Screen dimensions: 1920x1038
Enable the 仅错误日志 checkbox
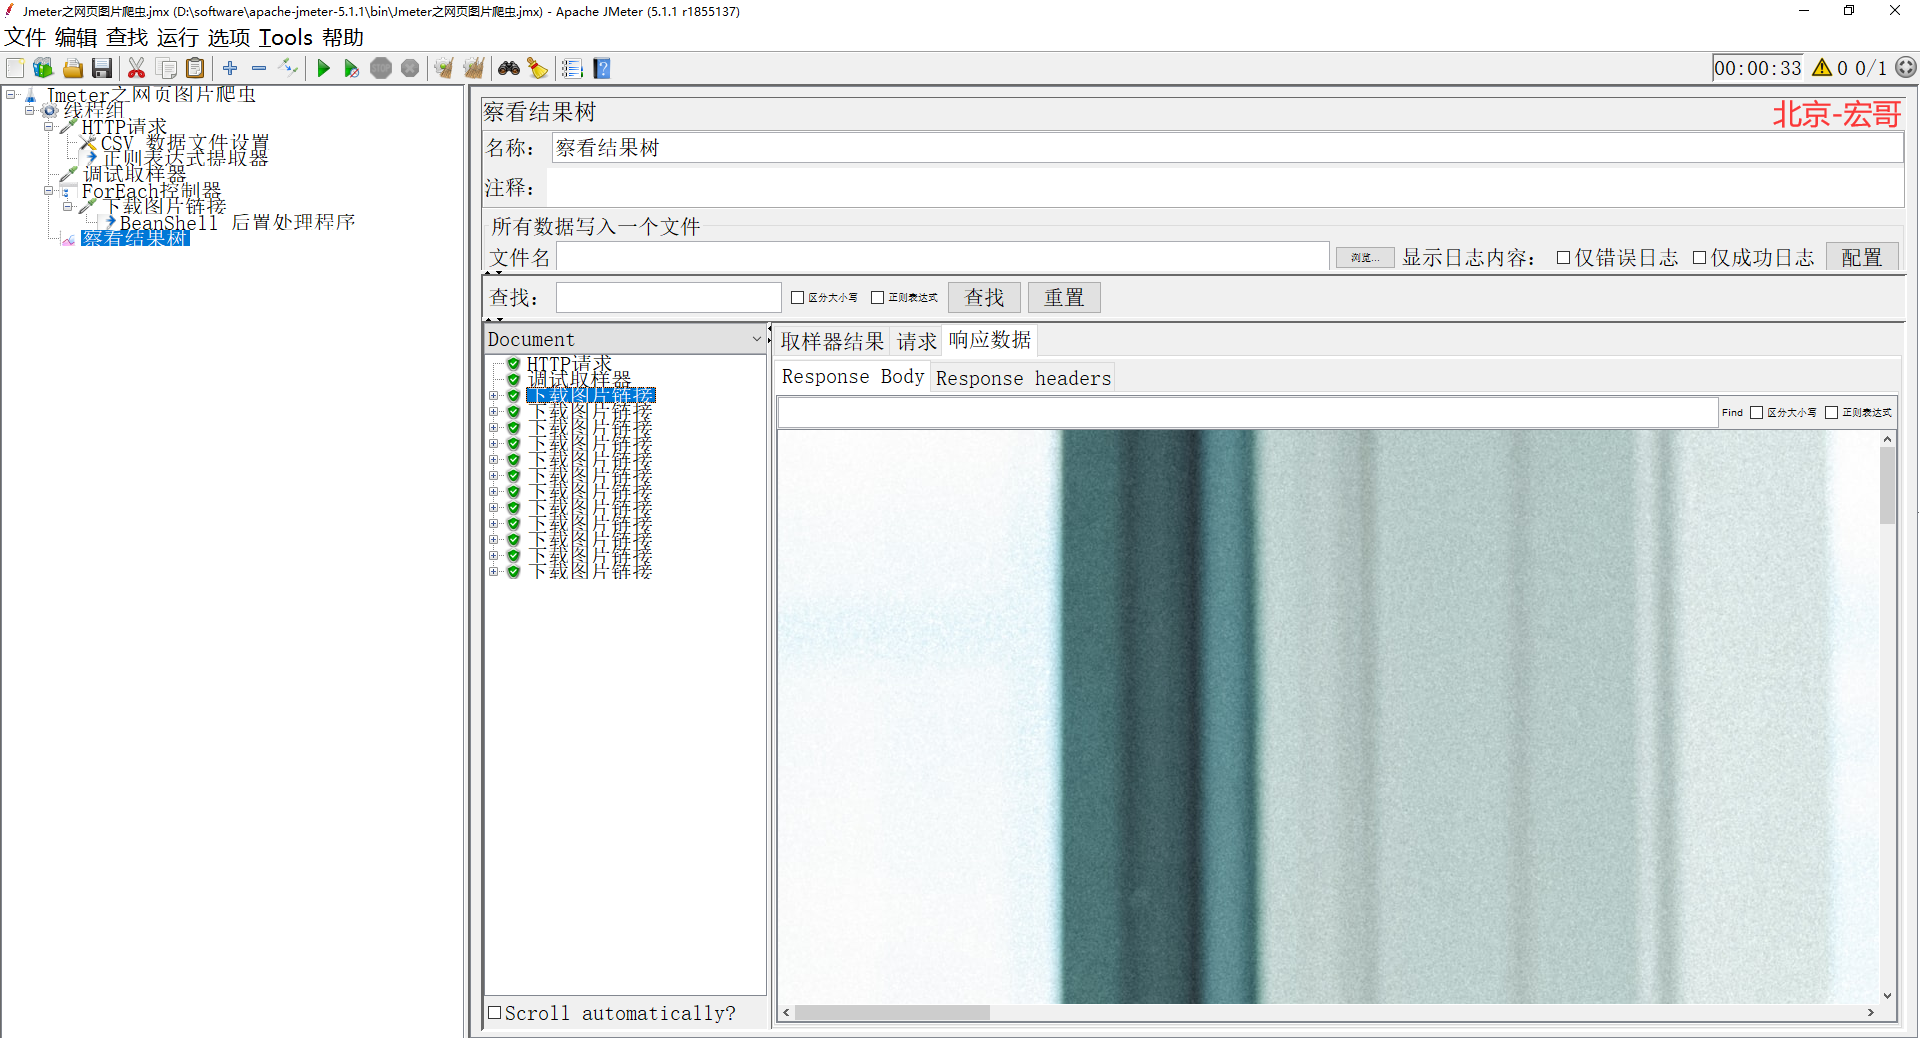click(x=1563, y=257)
